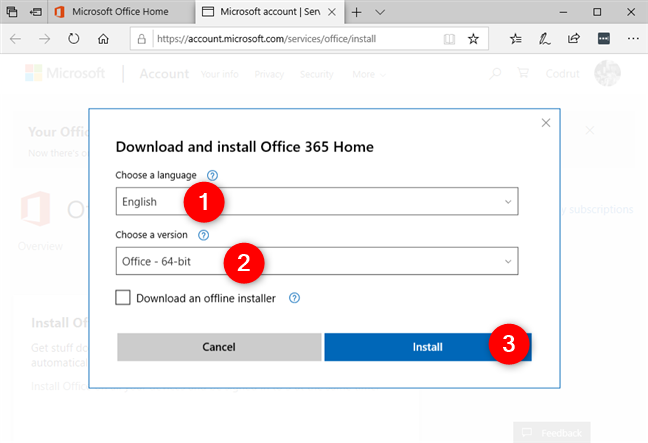Open the shopping cart icon
The height and width of the screenshot is (443, 648).
(x=523, y=73)
